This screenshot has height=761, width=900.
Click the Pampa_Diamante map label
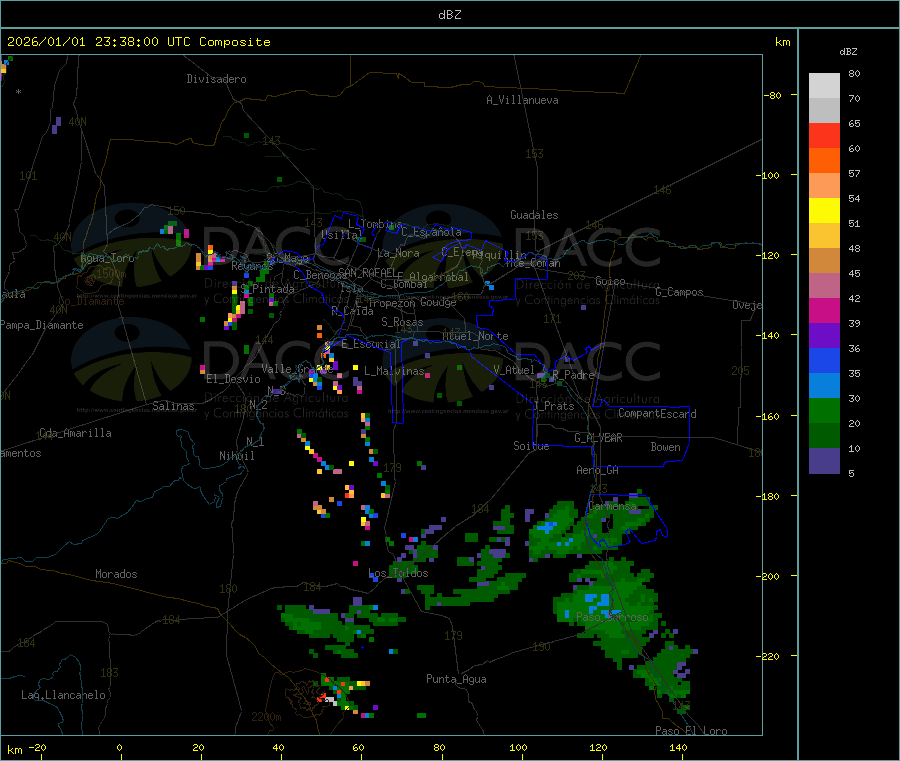coord(41,325)
